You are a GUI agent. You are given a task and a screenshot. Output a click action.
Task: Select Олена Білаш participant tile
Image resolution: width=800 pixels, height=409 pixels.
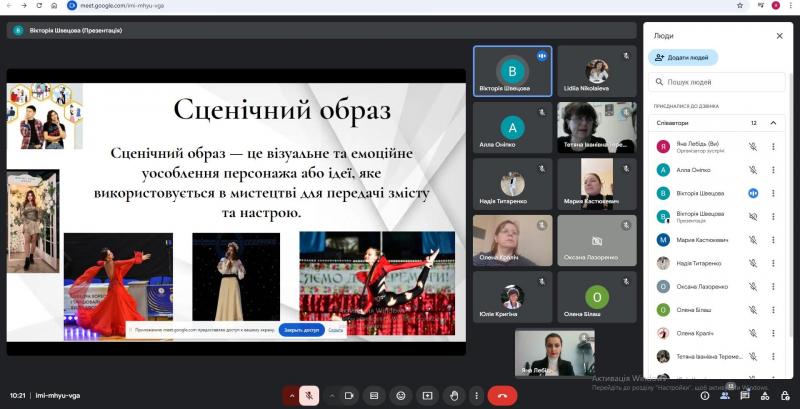tap(596, 297)
